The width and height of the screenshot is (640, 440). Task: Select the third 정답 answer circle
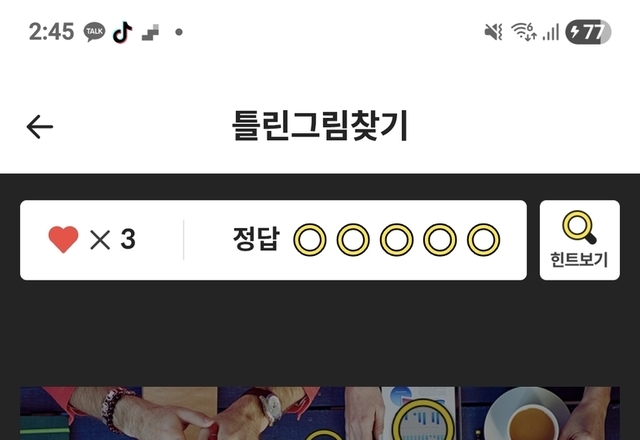tap(396, 240)
